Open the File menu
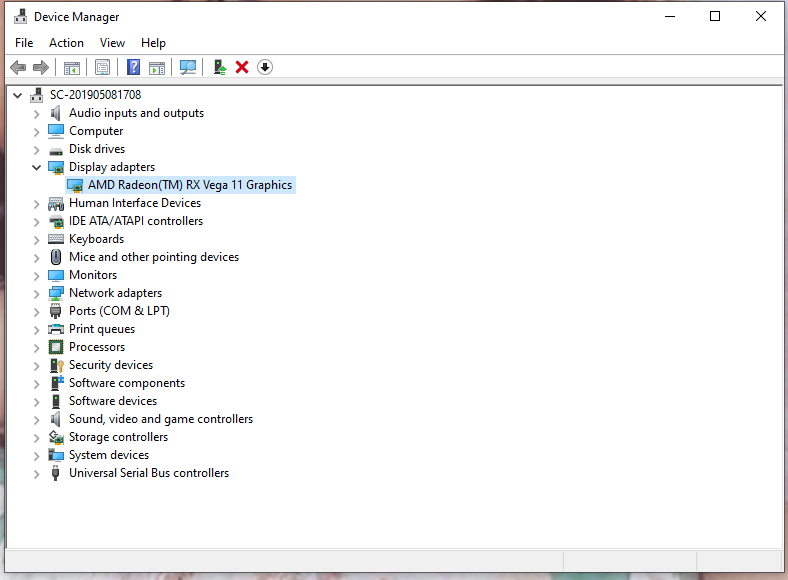The image size is (788, 580). point(24,43)
